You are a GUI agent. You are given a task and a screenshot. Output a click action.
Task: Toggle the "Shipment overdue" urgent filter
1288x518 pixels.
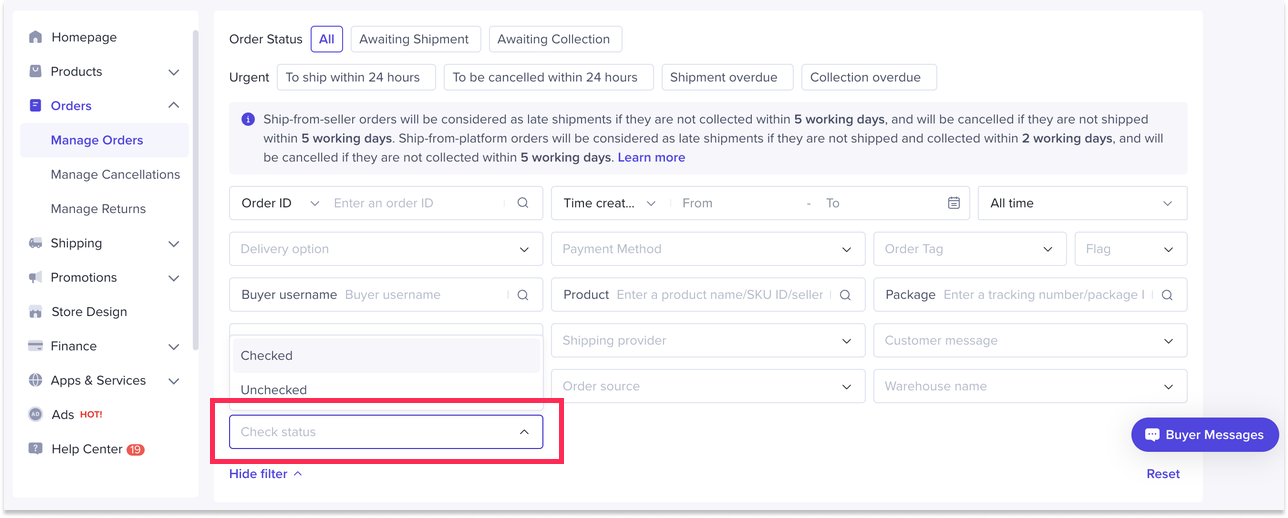[x=726, y=77]
